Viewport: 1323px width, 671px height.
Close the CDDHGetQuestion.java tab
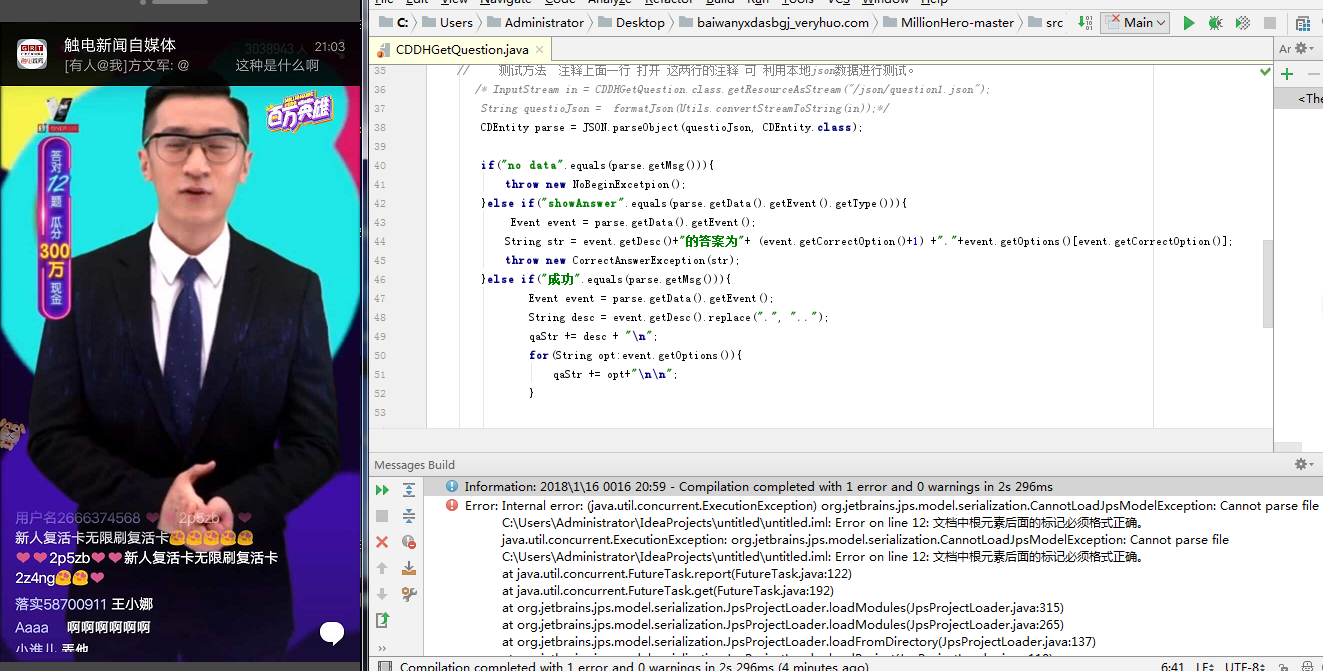click(x=538, y=50)
